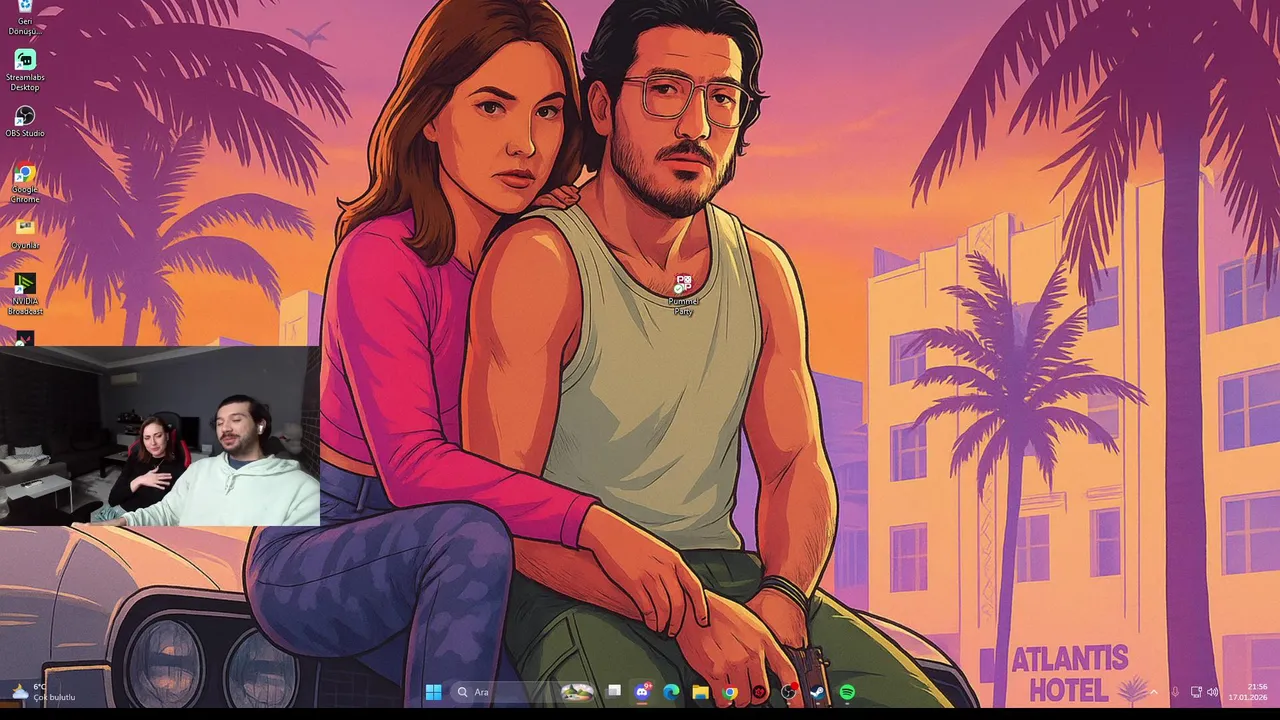Select the Pummel Party desktop shortcut
Screen dimensions: 1280x720
[x=683, y=295]
